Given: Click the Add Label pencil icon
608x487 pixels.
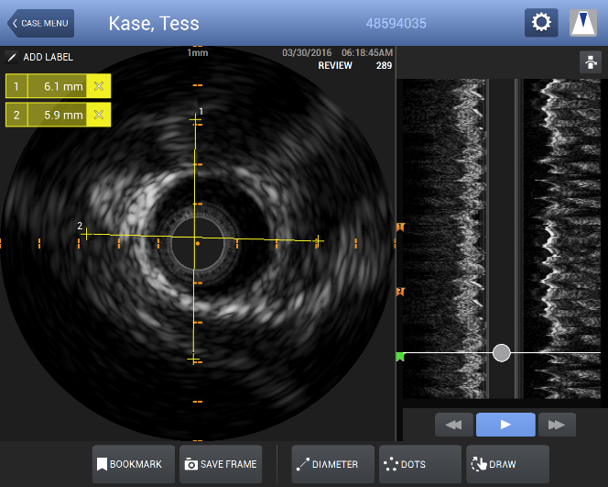Looking at the screenshot, I should pyautogui.click(x=12, y=57).
